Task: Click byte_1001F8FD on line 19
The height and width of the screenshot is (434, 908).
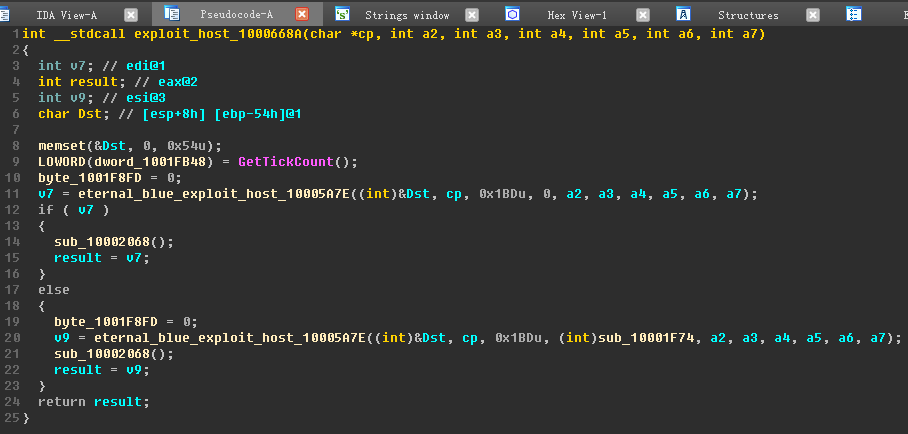Action: 106,322
